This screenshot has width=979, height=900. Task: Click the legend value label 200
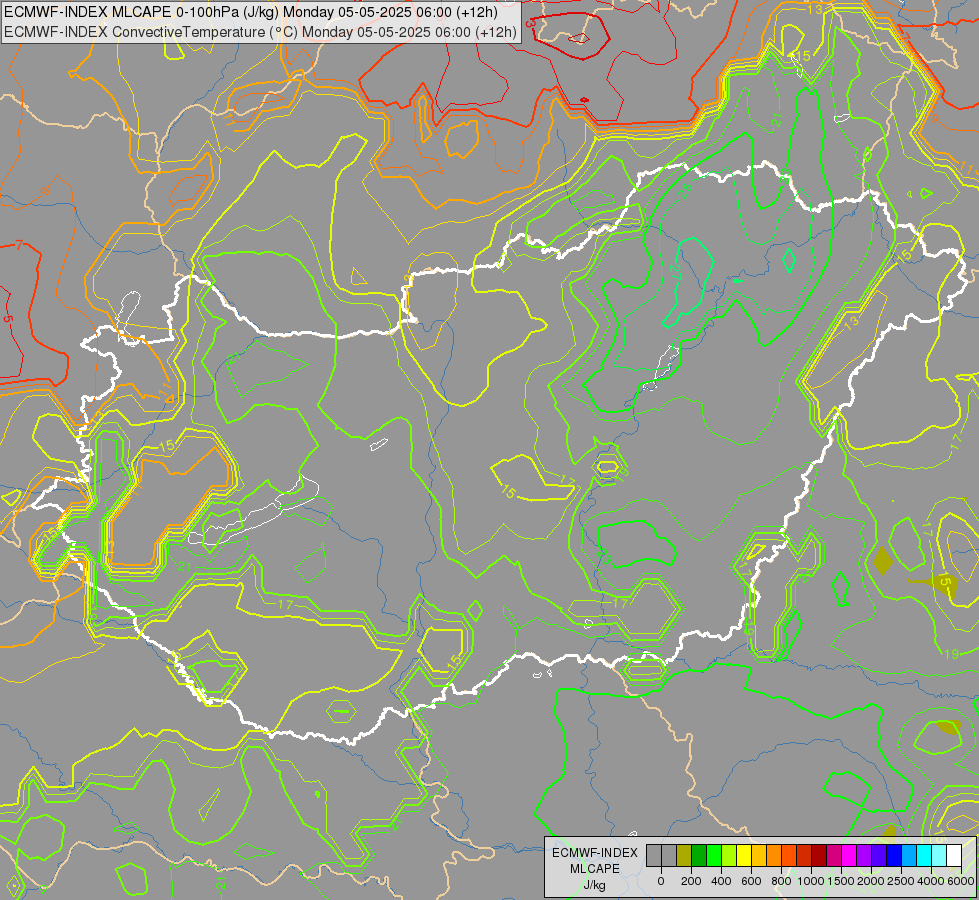(x=691, y=881)
